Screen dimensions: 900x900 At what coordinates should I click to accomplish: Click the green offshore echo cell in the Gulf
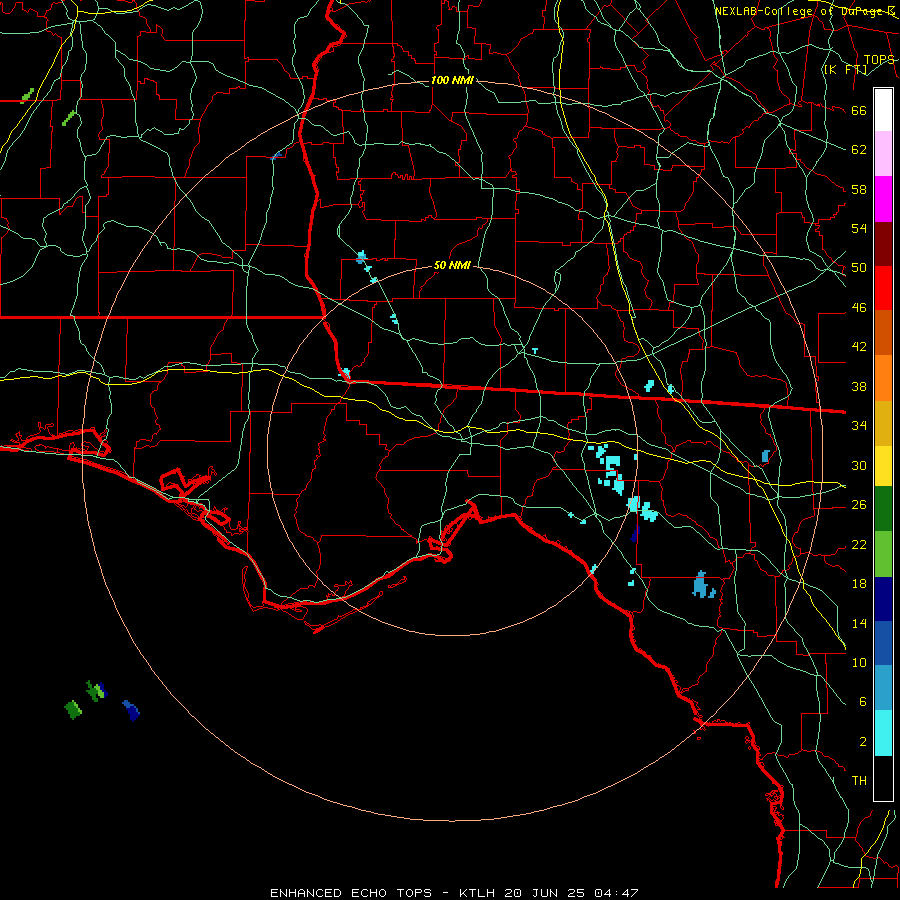(73, 709)
